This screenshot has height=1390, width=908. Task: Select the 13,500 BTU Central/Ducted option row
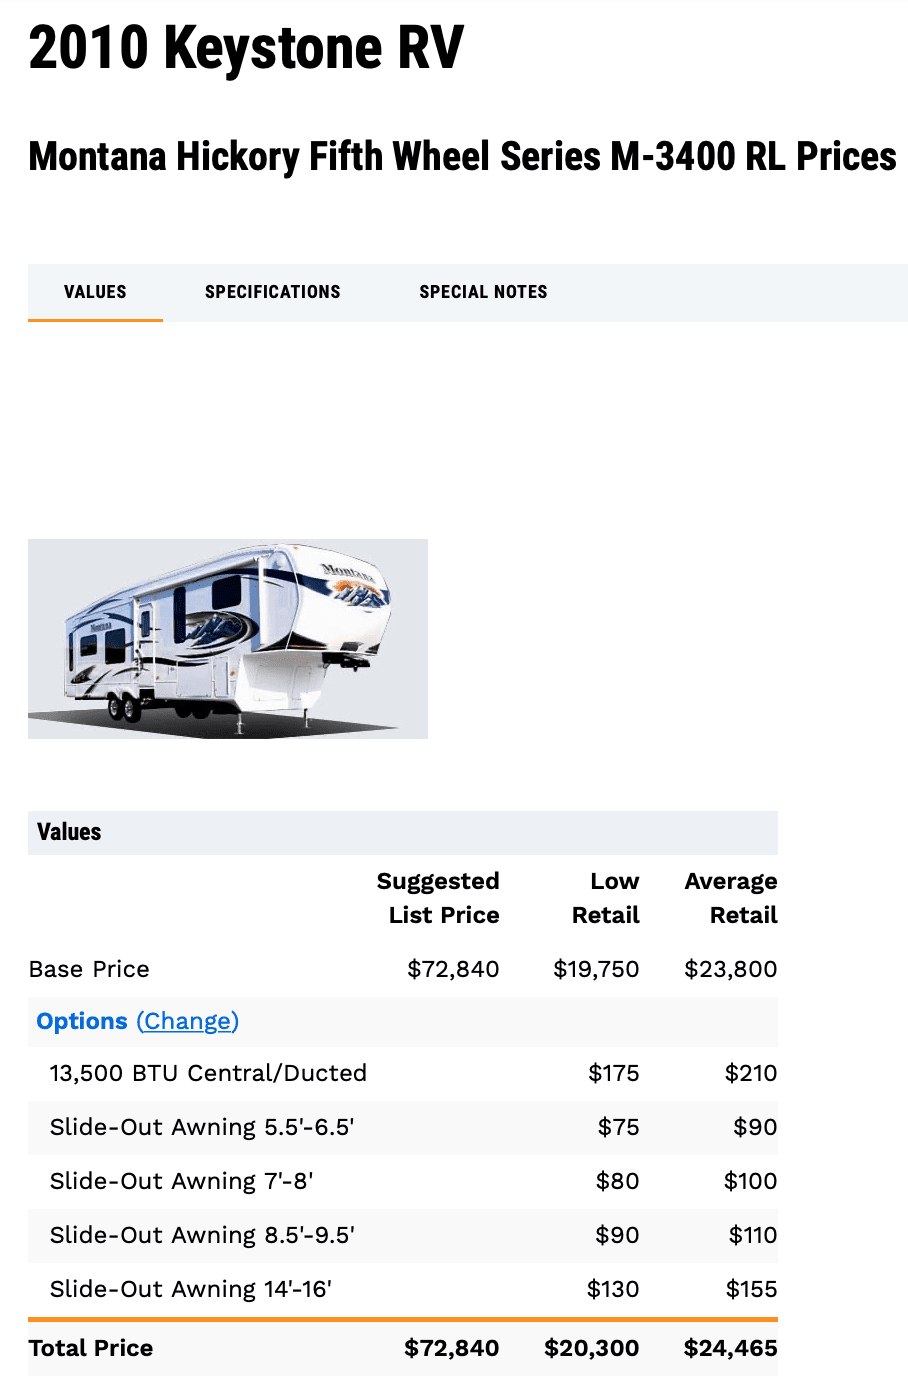(403, 1073)
